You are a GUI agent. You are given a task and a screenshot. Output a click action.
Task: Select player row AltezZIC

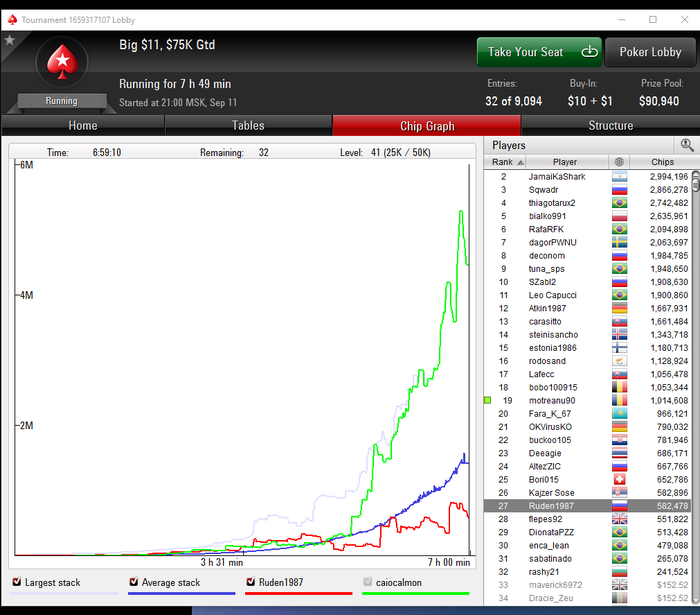[x=588, y=466]
